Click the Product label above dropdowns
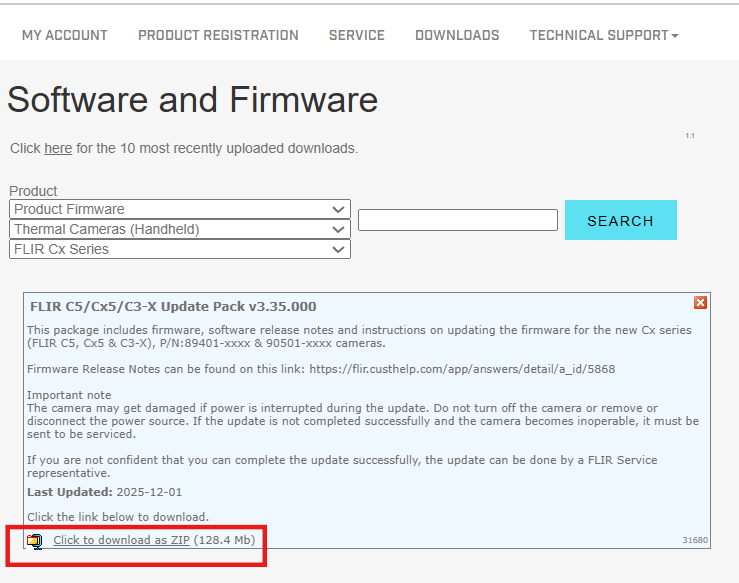The height and width of the screenshot is (583, 739). 33,191
